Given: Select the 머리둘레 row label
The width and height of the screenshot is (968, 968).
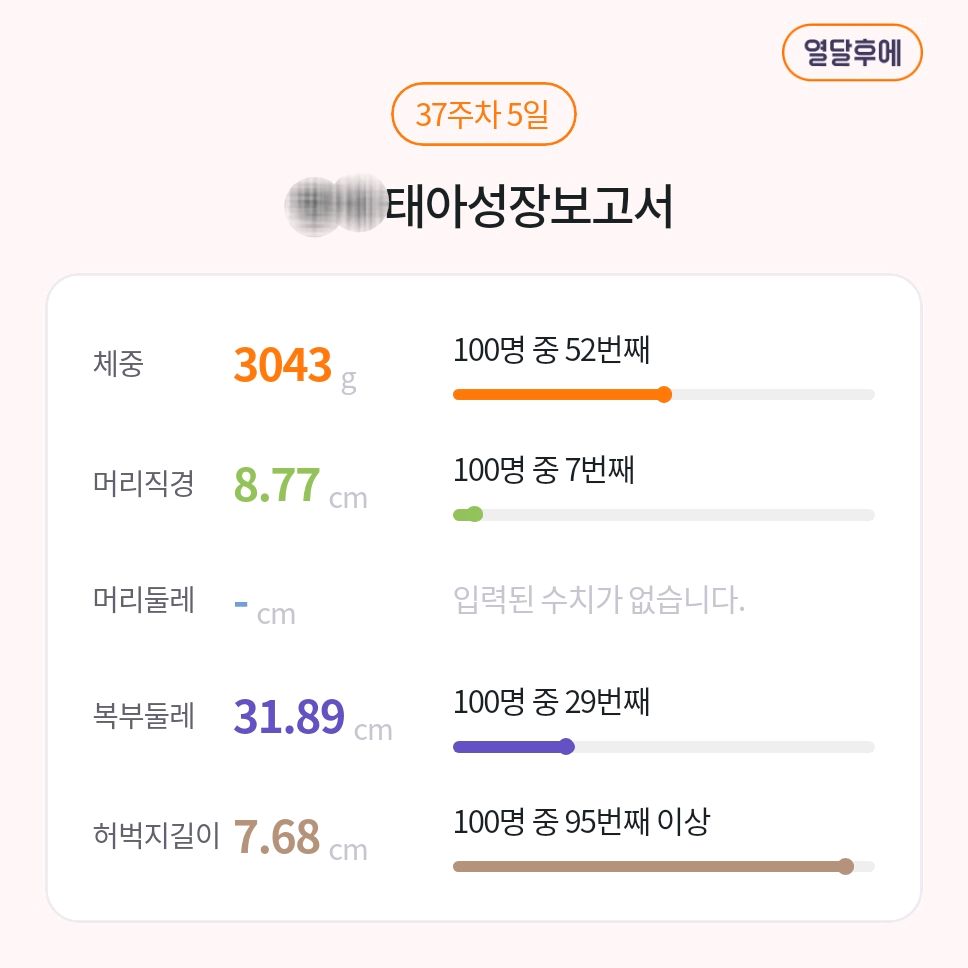Looking at the screenshot, I should click(x=144, y=599).
